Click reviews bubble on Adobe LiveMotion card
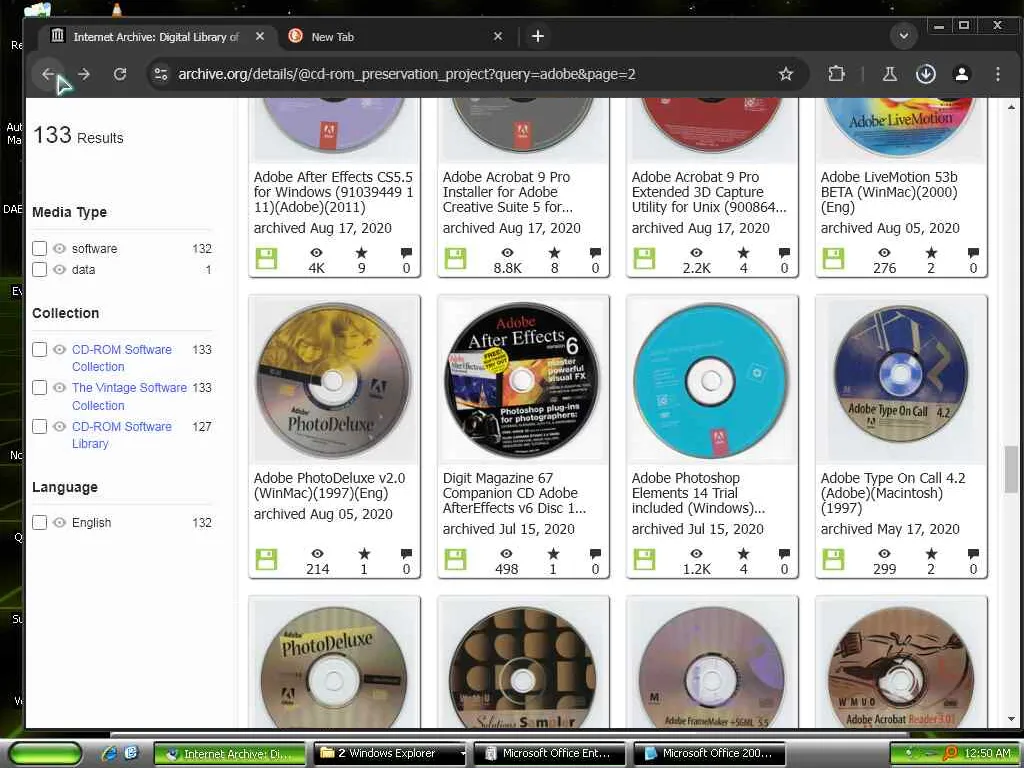The image size is (1024, 768). [973, 253]
